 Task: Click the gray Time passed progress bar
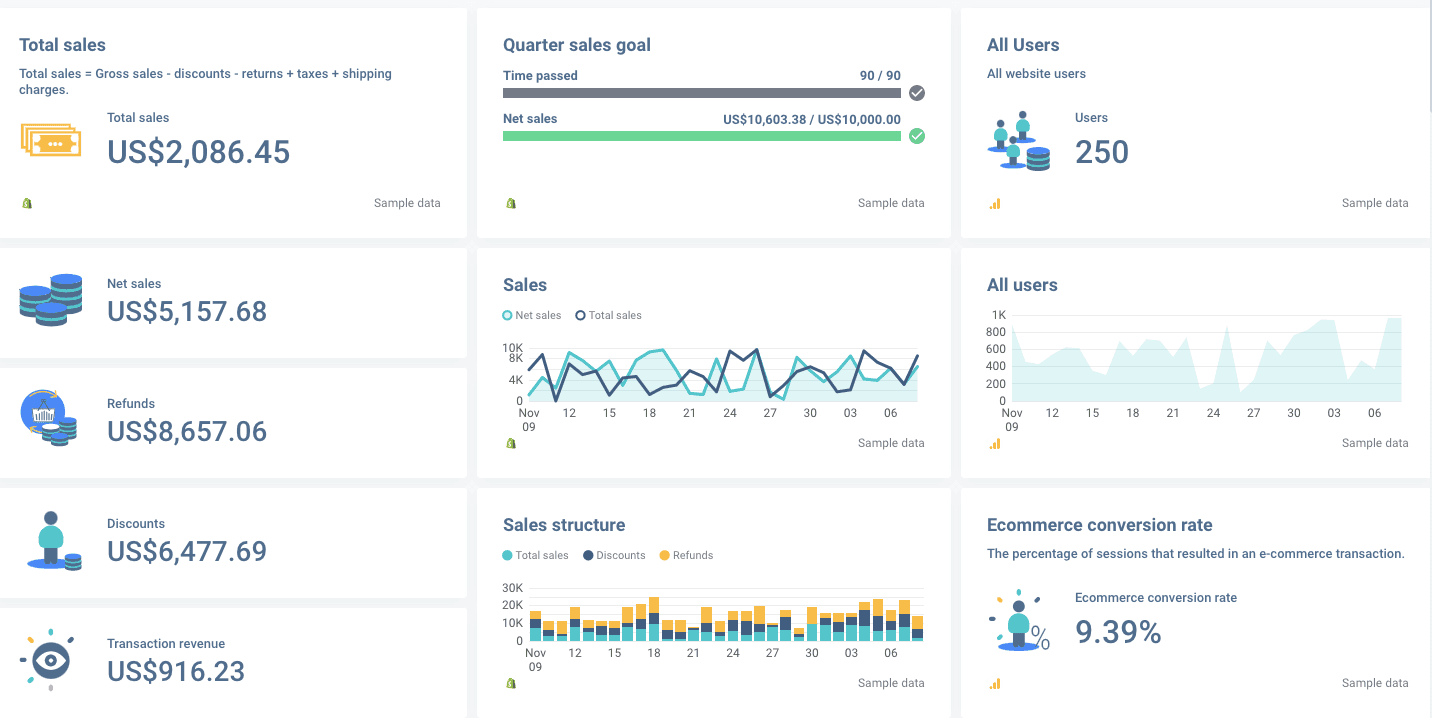[x=701, y=93]
